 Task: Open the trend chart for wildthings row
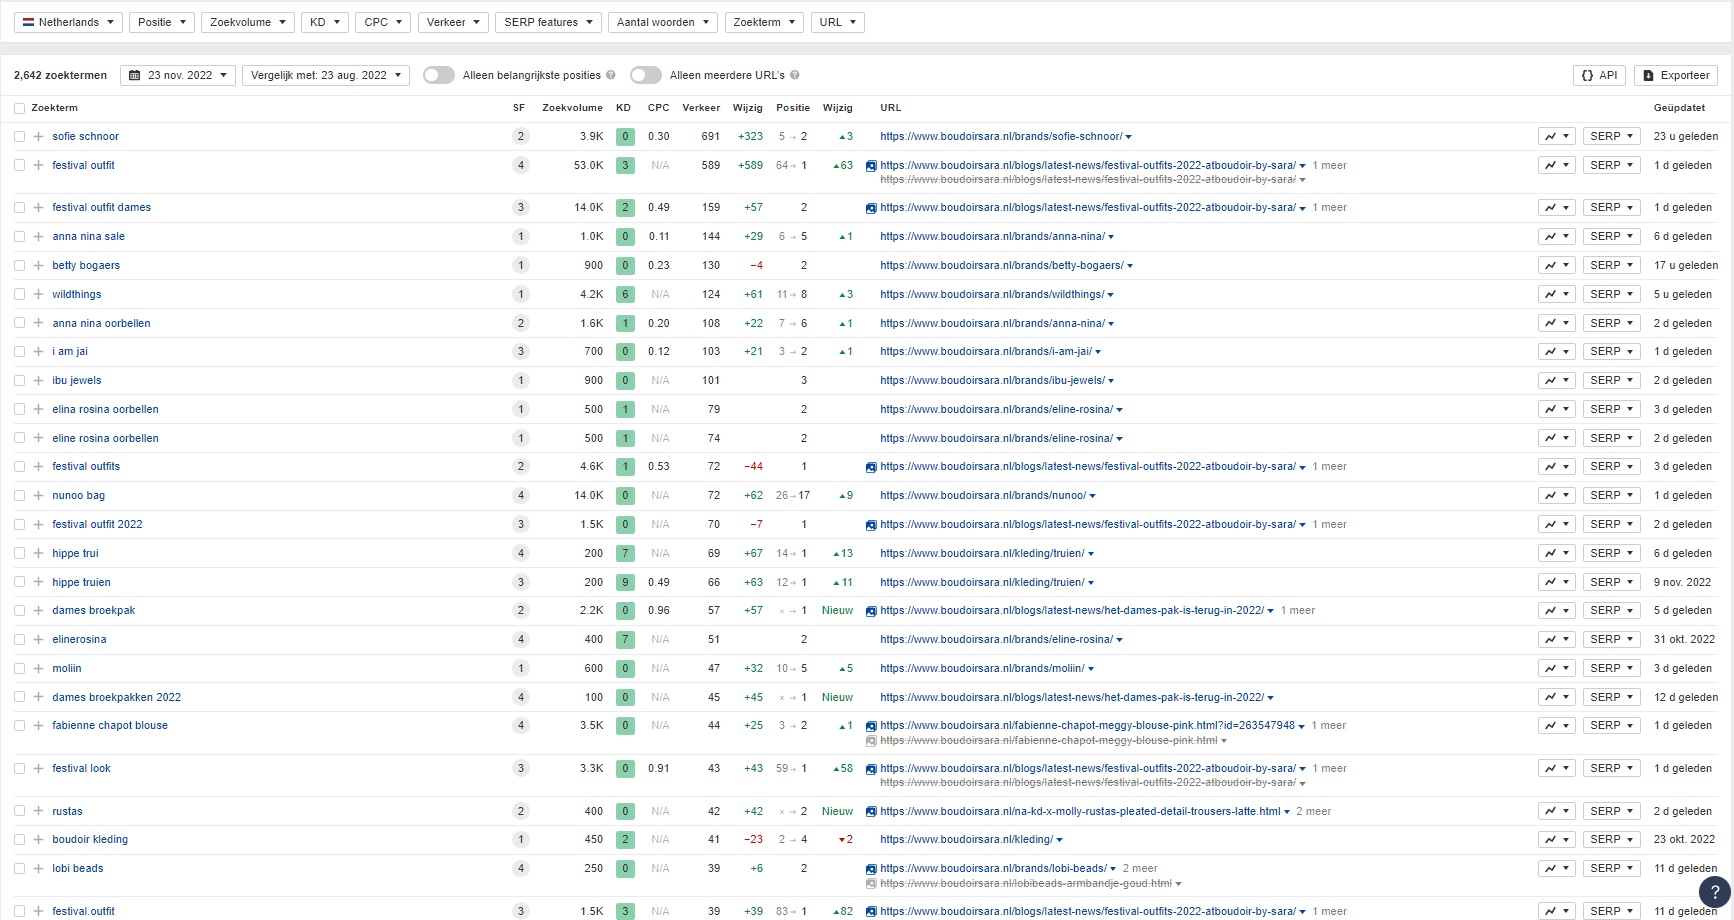1557,294
